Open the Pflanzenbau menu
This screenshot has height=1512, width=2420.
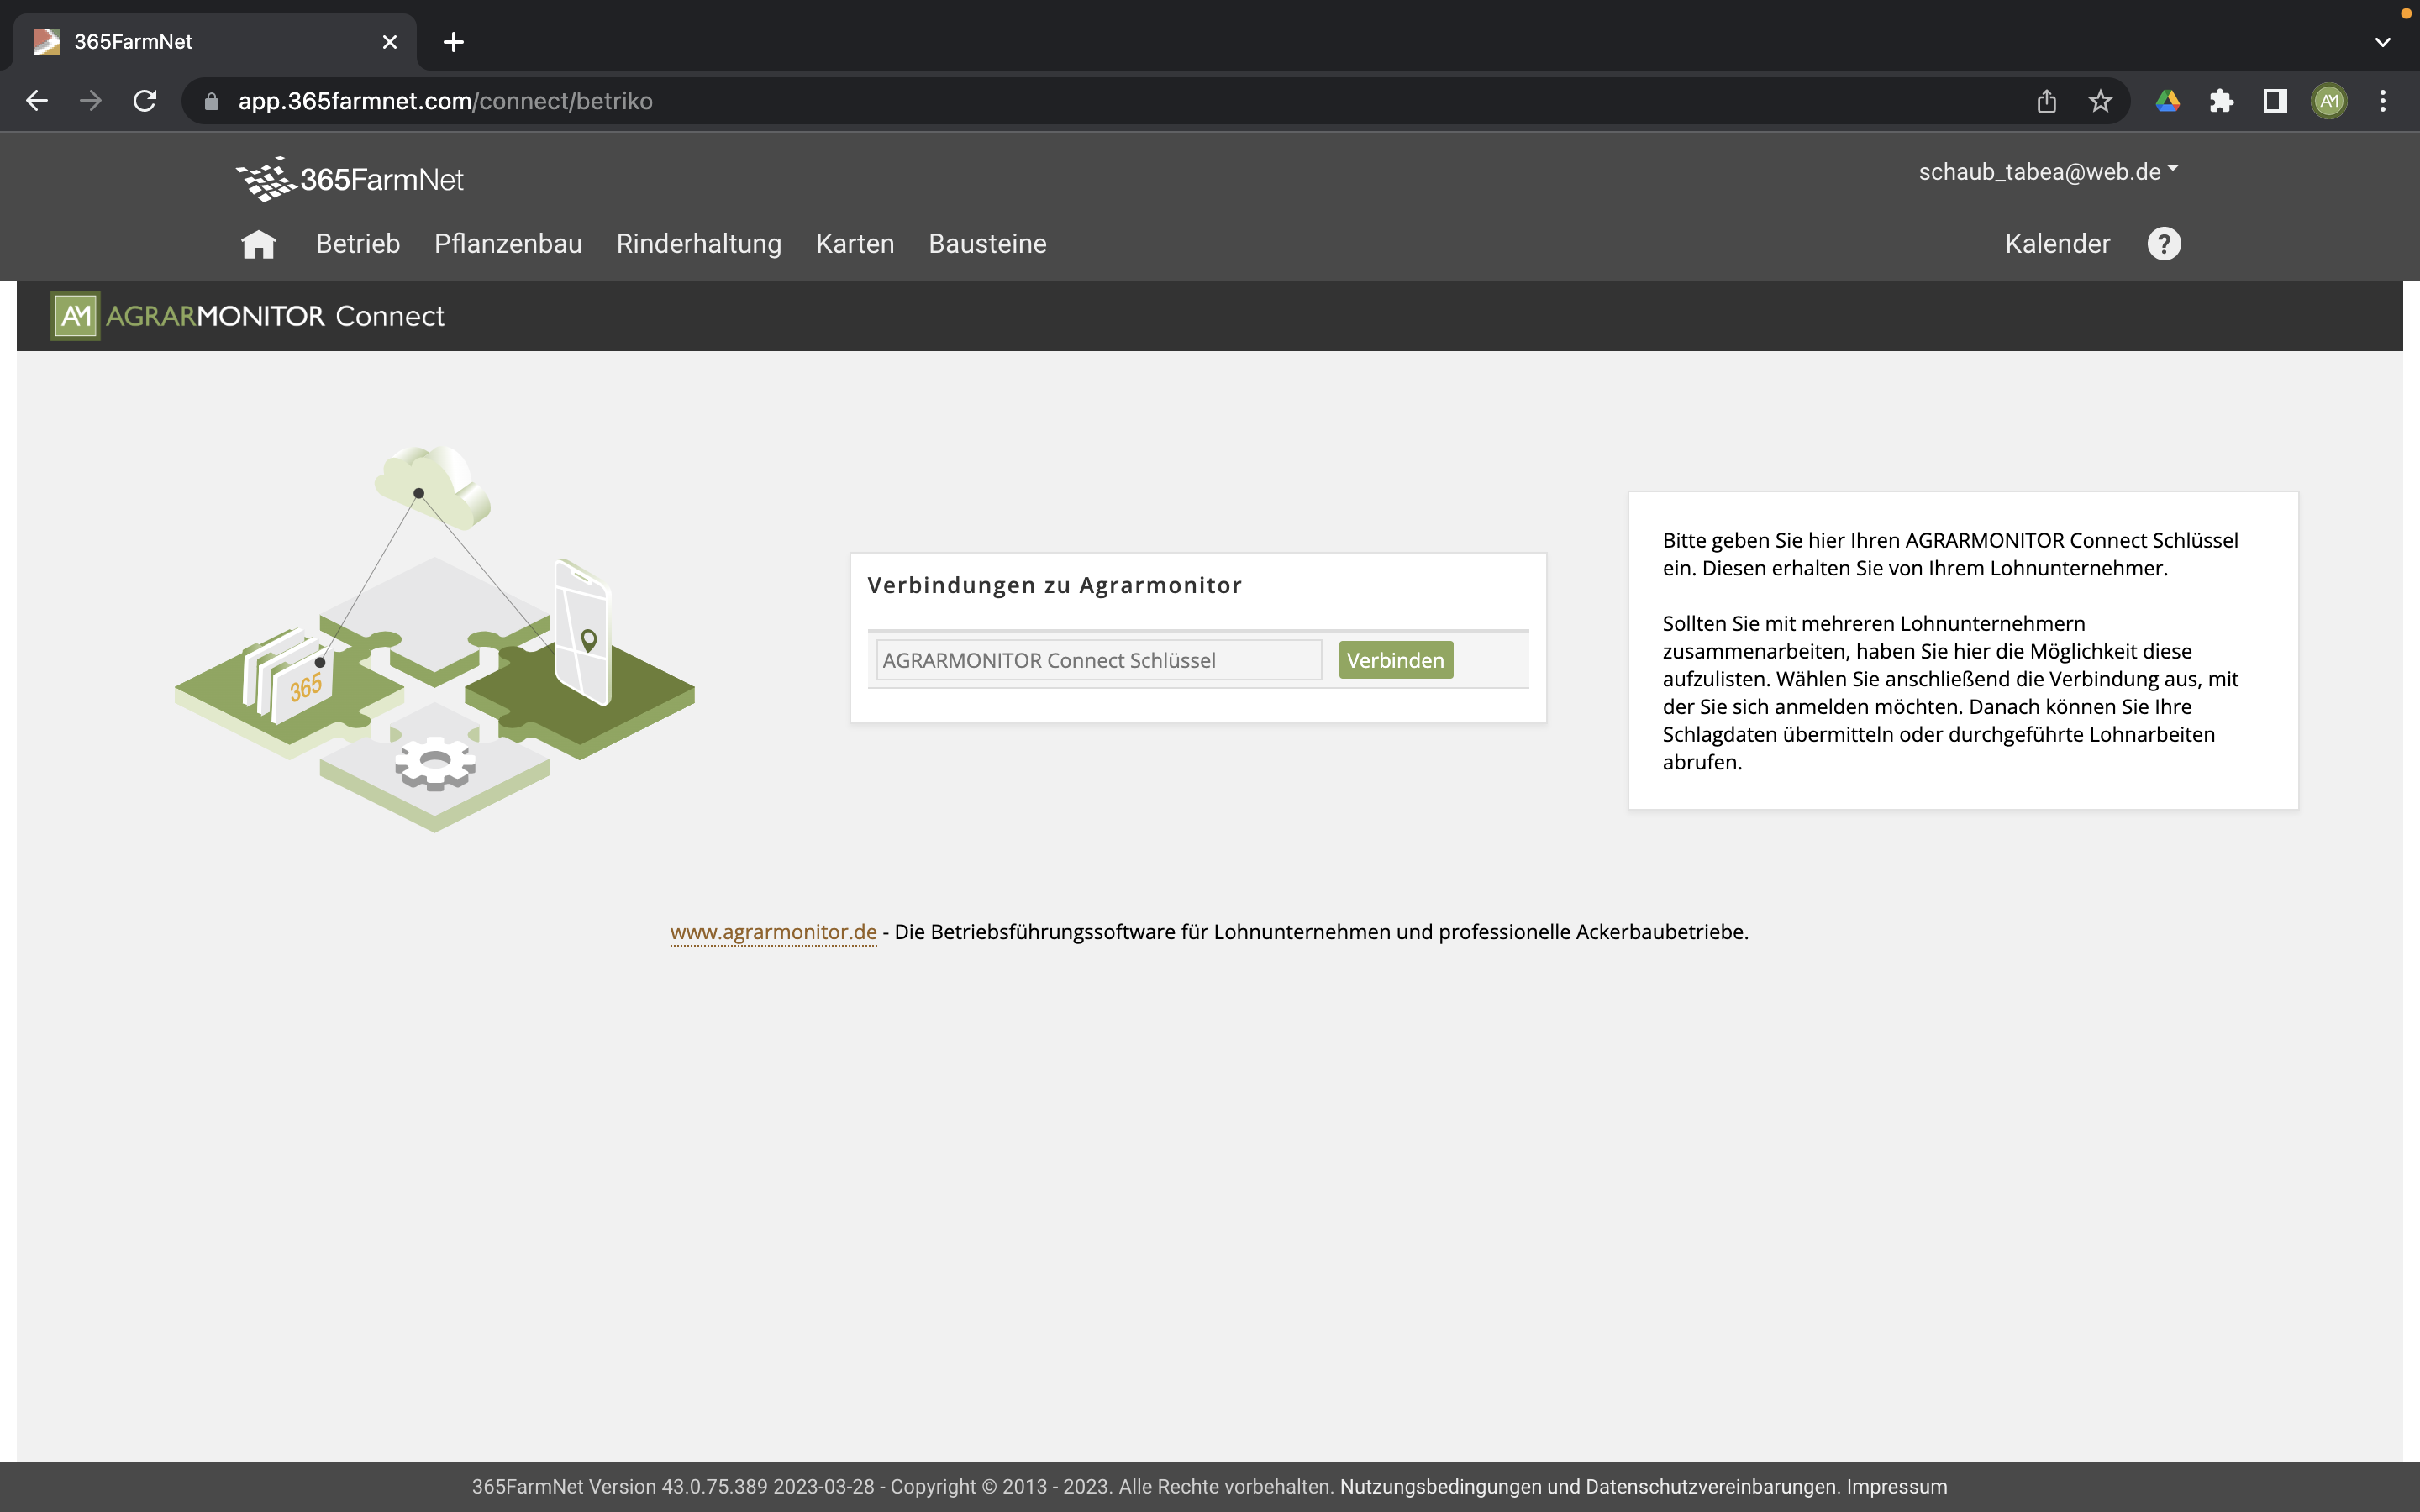pyautogui.click(x=508, y=244)
